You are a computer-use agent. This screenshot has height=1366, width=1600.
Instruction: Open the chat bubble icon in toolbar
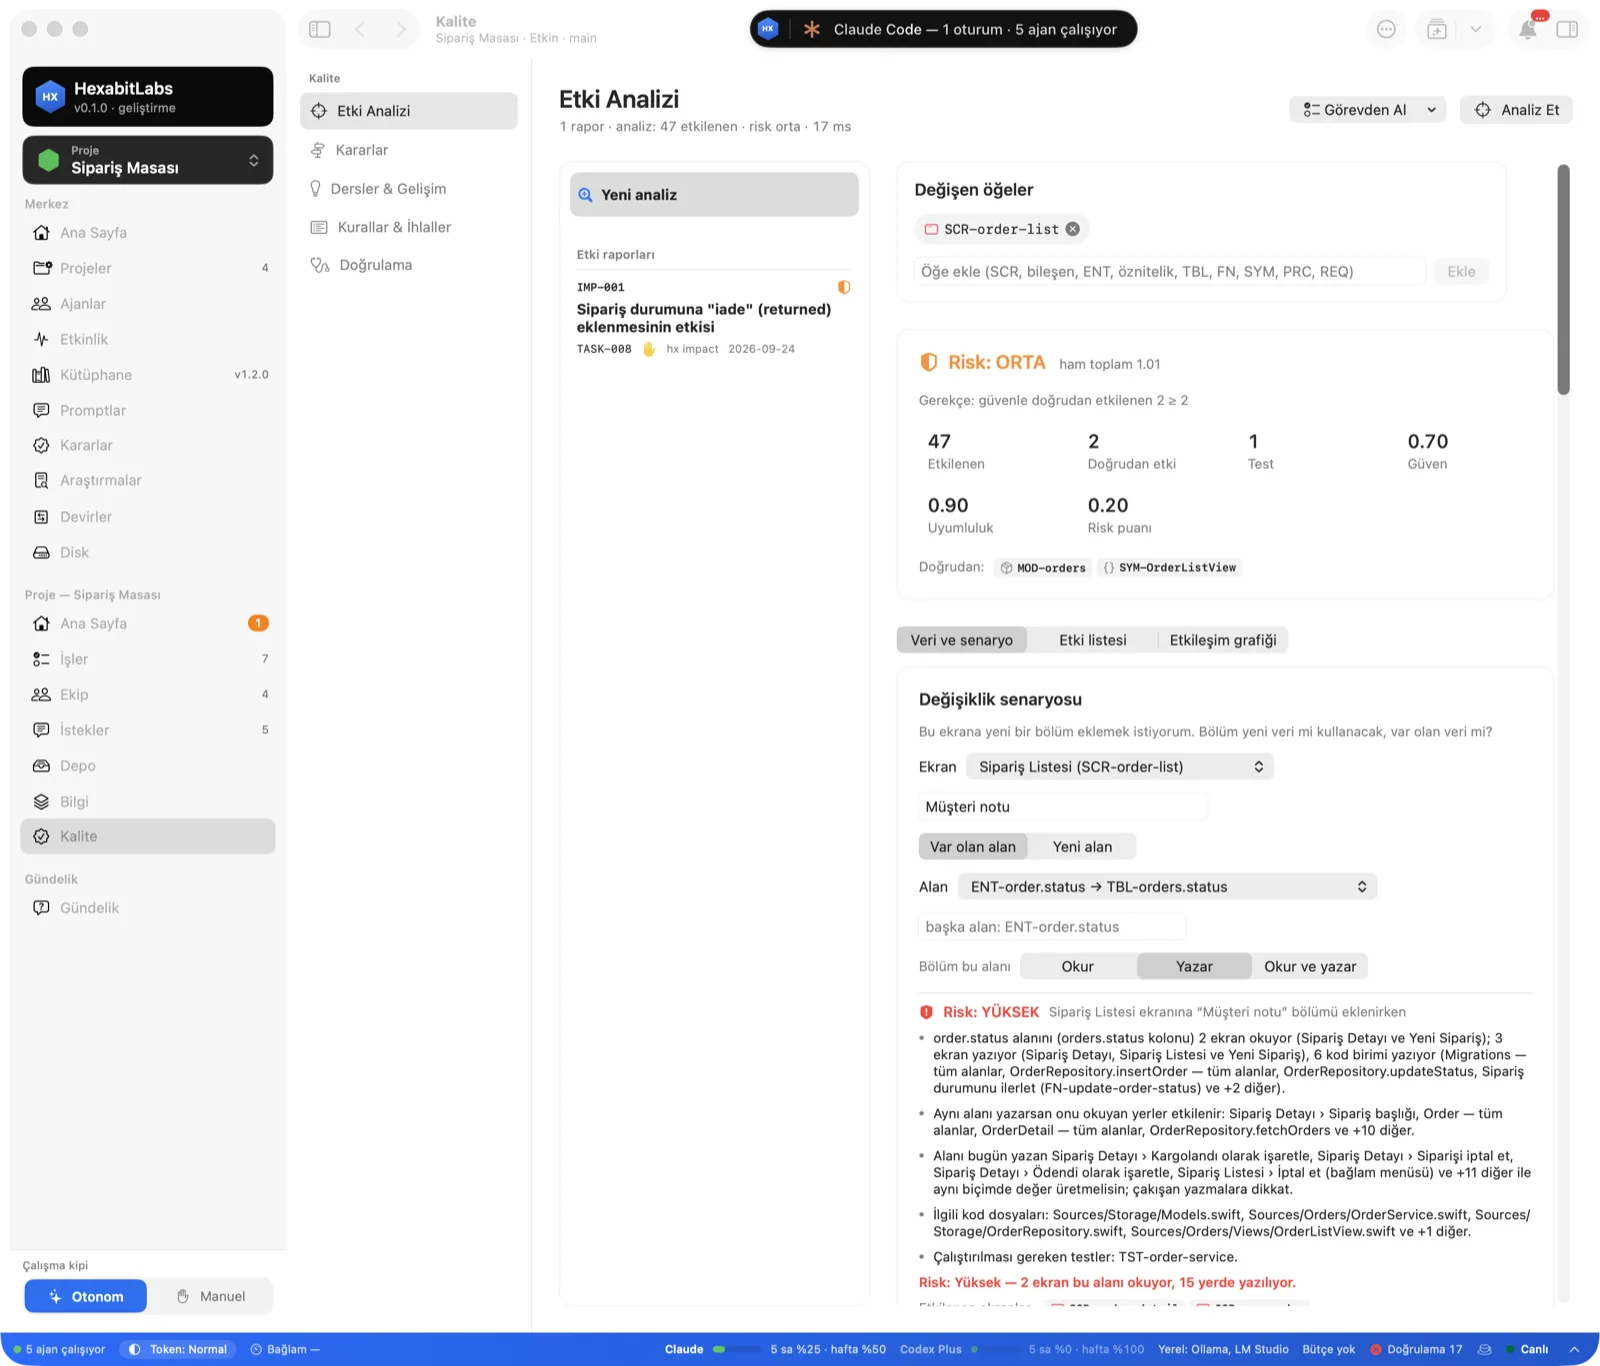click(1386, 29)
